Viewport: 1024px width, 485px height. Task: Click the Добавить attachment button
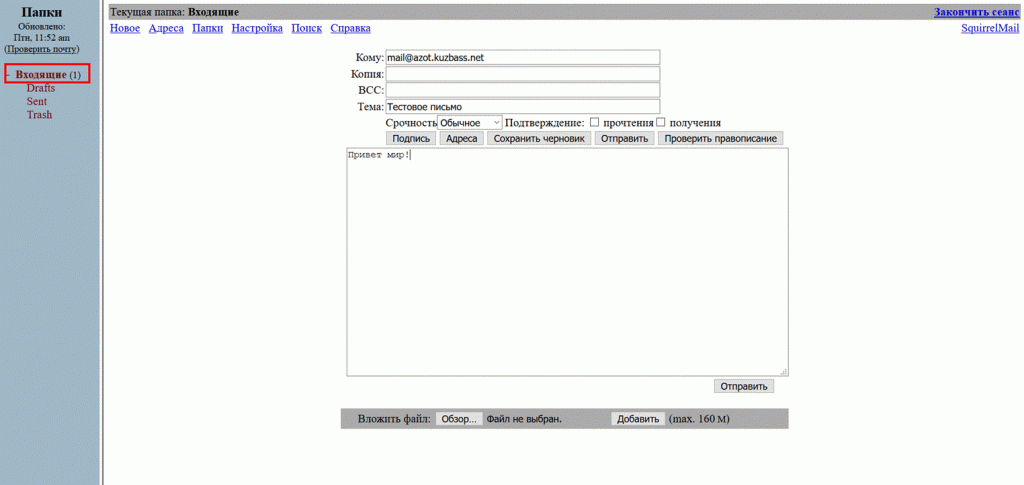[638, 418]
